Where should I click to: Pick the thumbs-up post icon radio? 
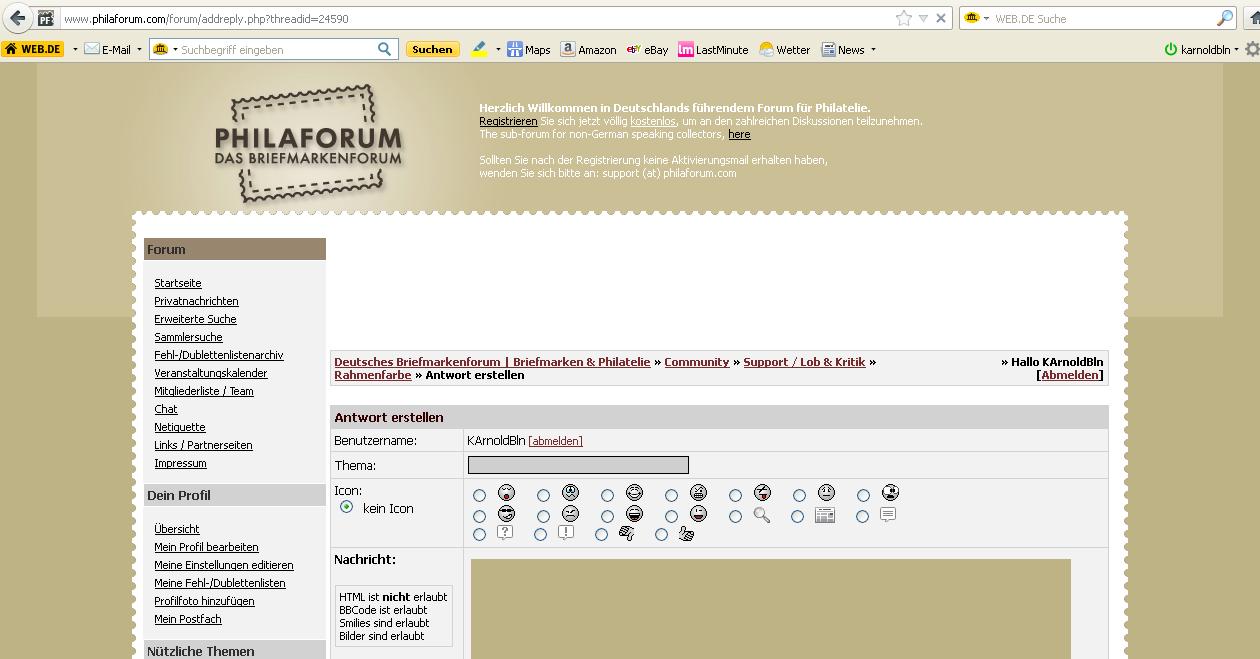(x=662, y=535)
